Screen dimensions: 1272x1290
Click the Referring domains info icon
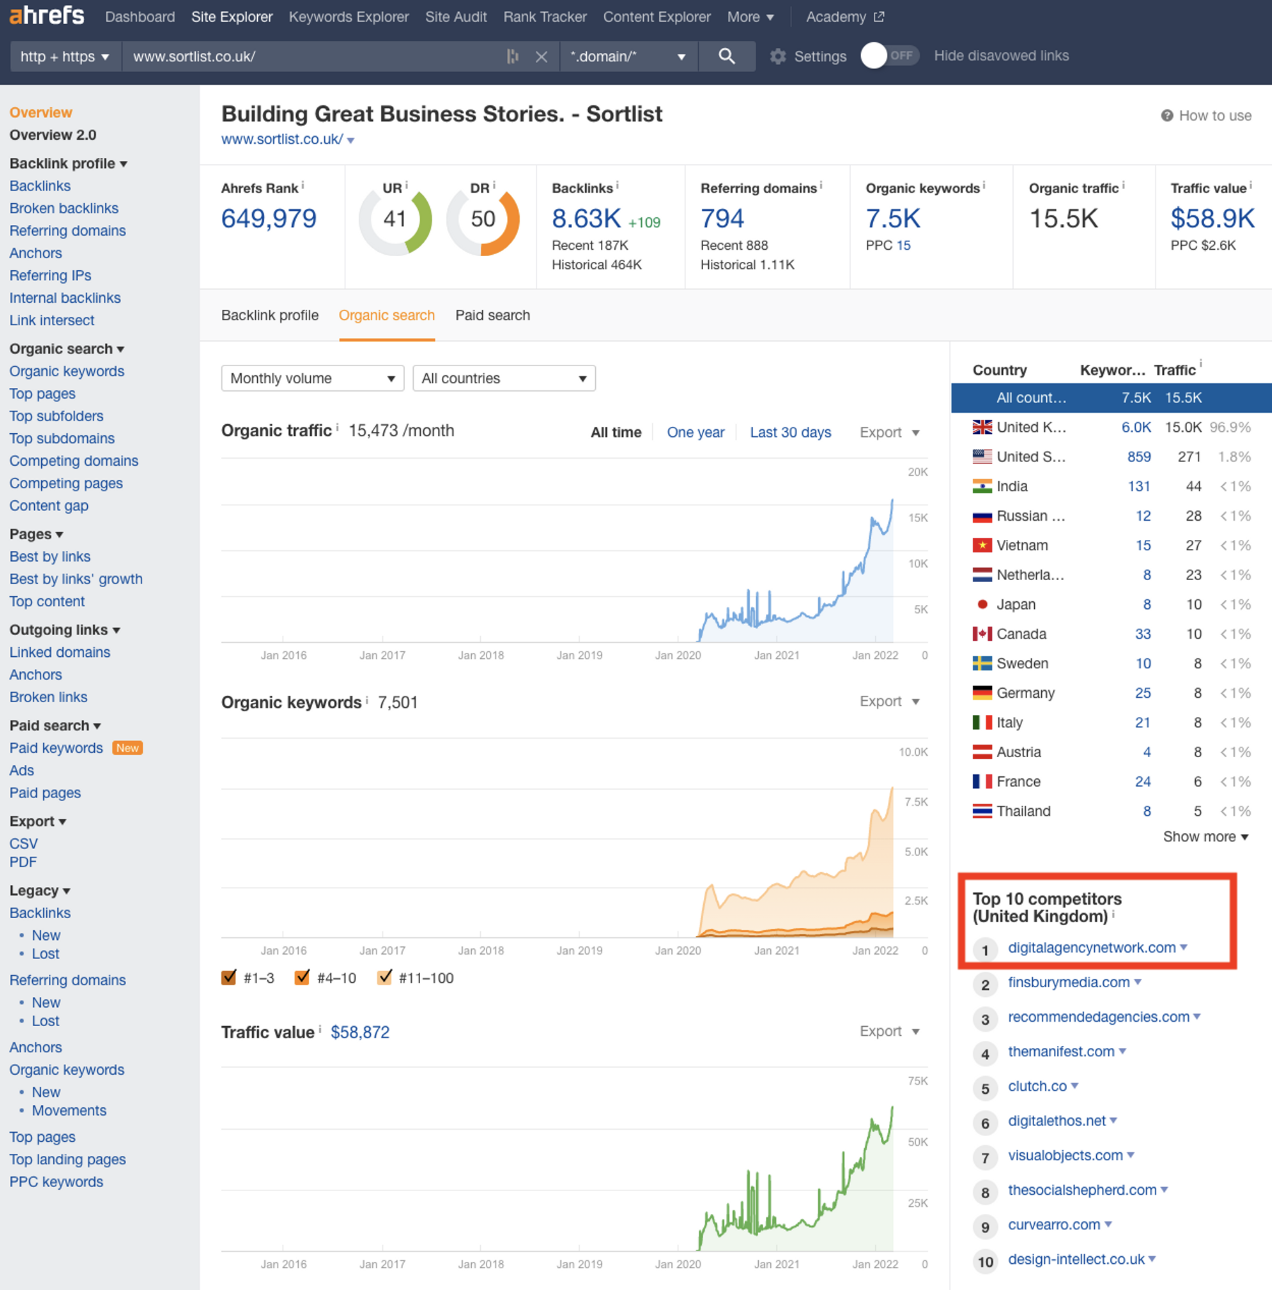pos(821,185)
